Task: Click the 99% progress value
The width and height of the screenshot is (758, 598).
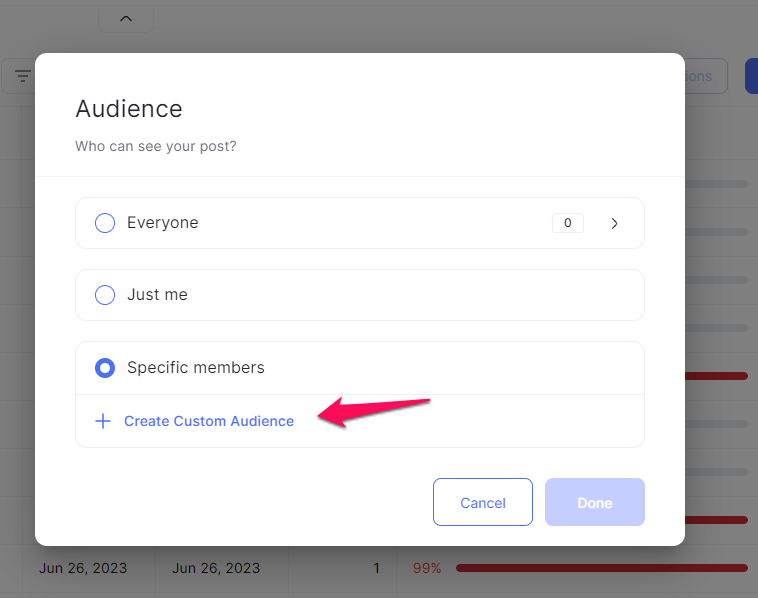Action: tap(427, 568)
